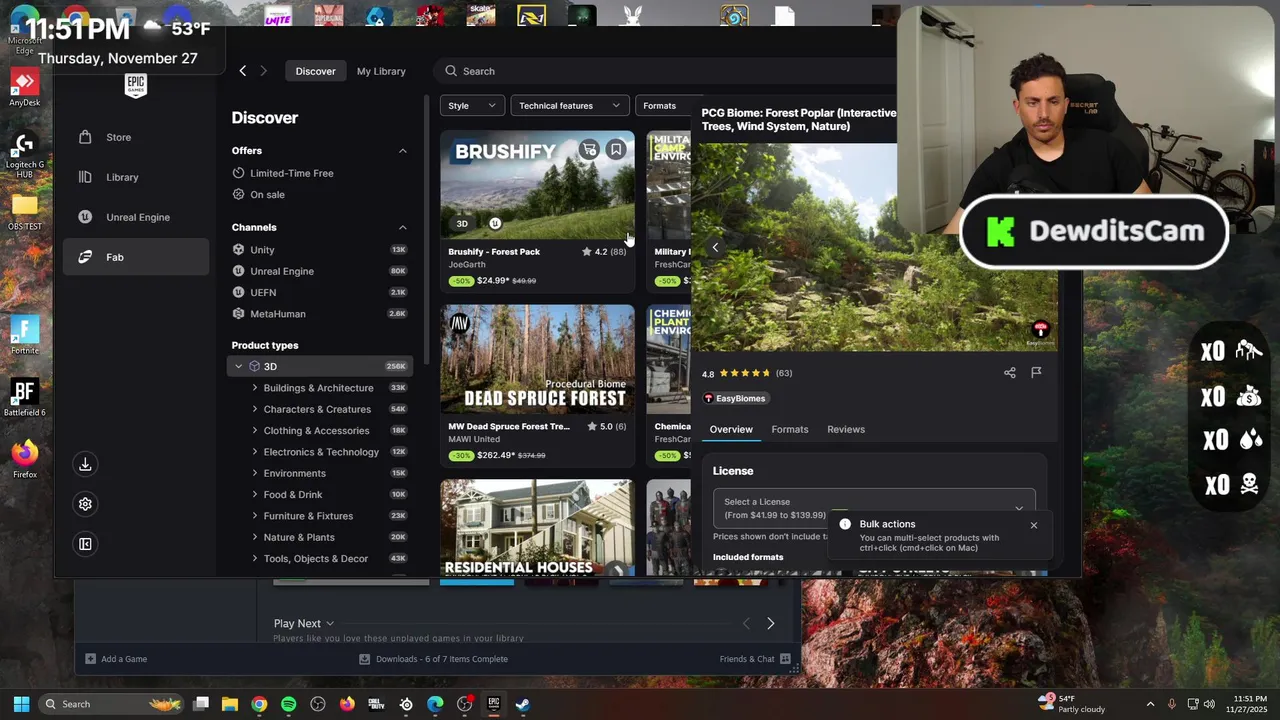Bookmark the Brushify Forest Pack
This screenshot has height=720, width=1280.
coord(616,150)
